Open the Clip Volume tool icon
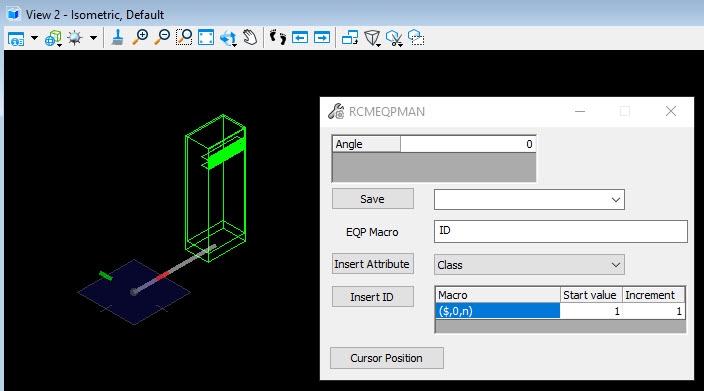704x391 pixels. coord(394,38)
